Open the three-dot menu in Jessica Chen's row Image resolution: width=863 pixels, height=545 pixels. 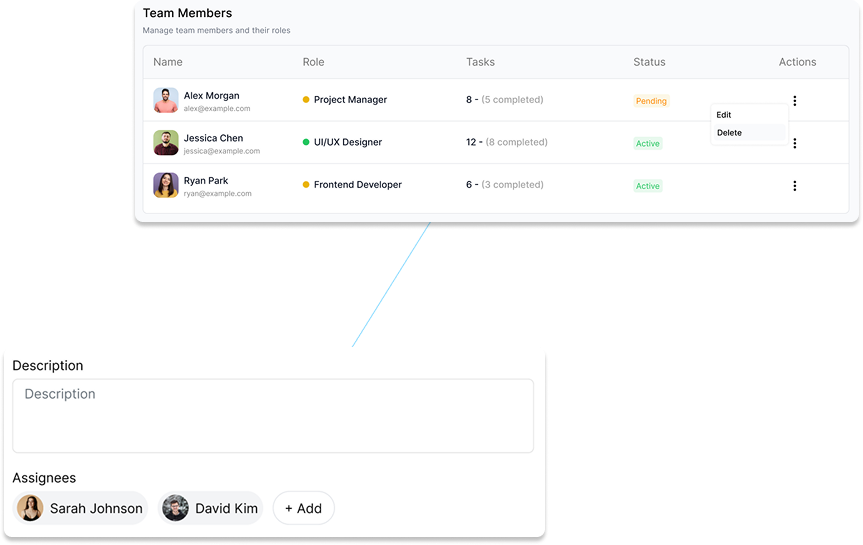[x=794, y=143]
